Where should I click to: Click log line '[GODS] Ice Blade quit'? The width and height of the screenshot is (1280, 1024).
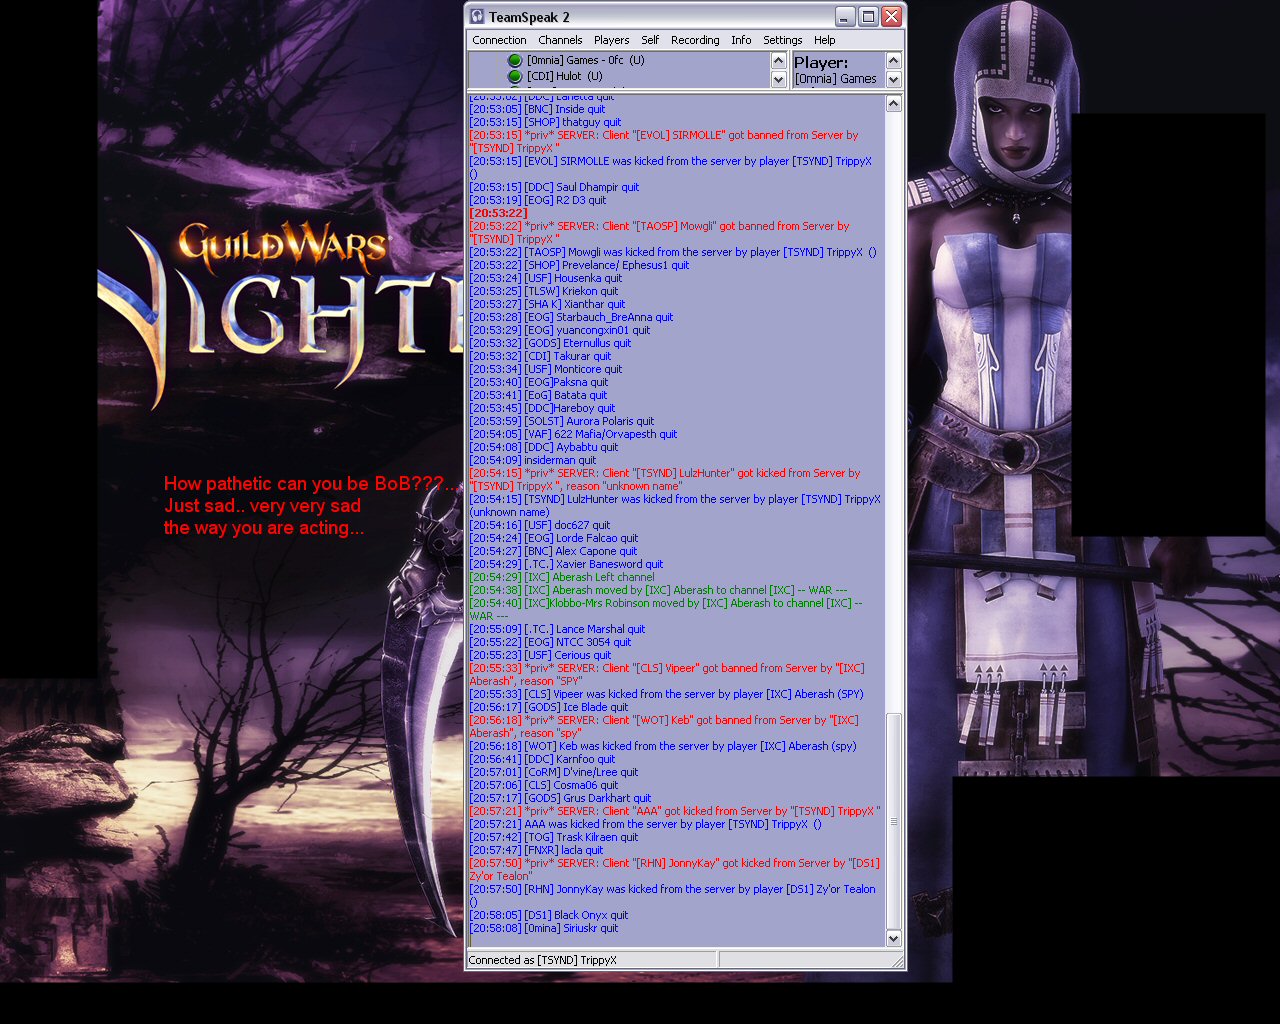tap(549, 707)
